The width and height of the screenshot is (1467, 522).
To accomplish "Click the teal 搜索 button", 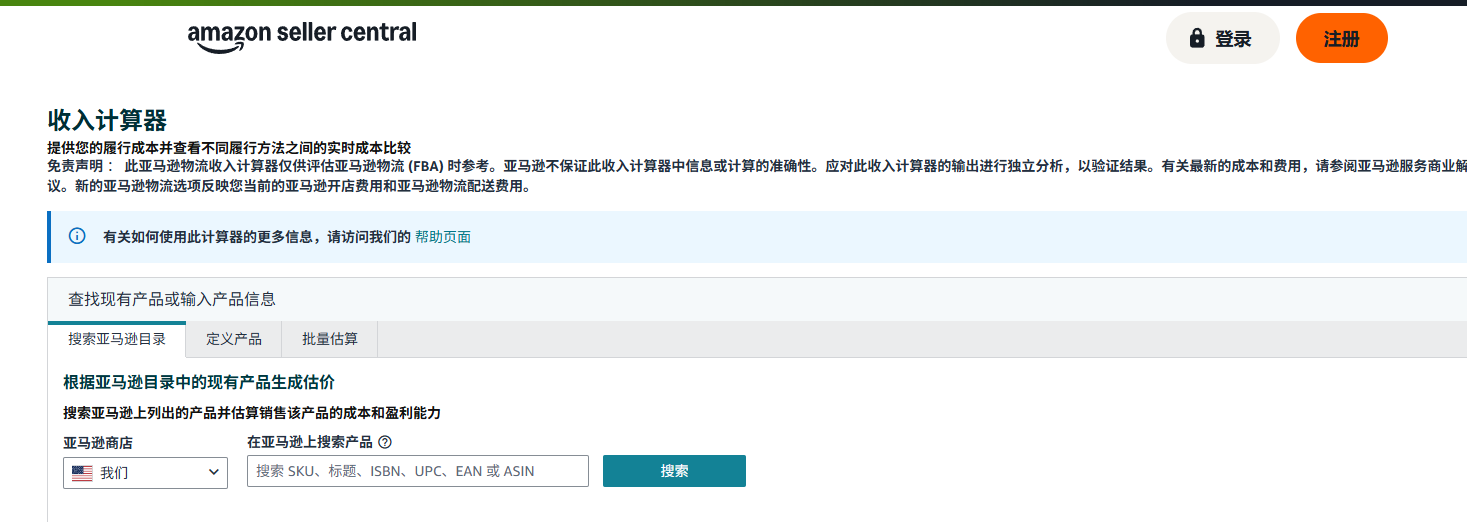I will [674, 471].
